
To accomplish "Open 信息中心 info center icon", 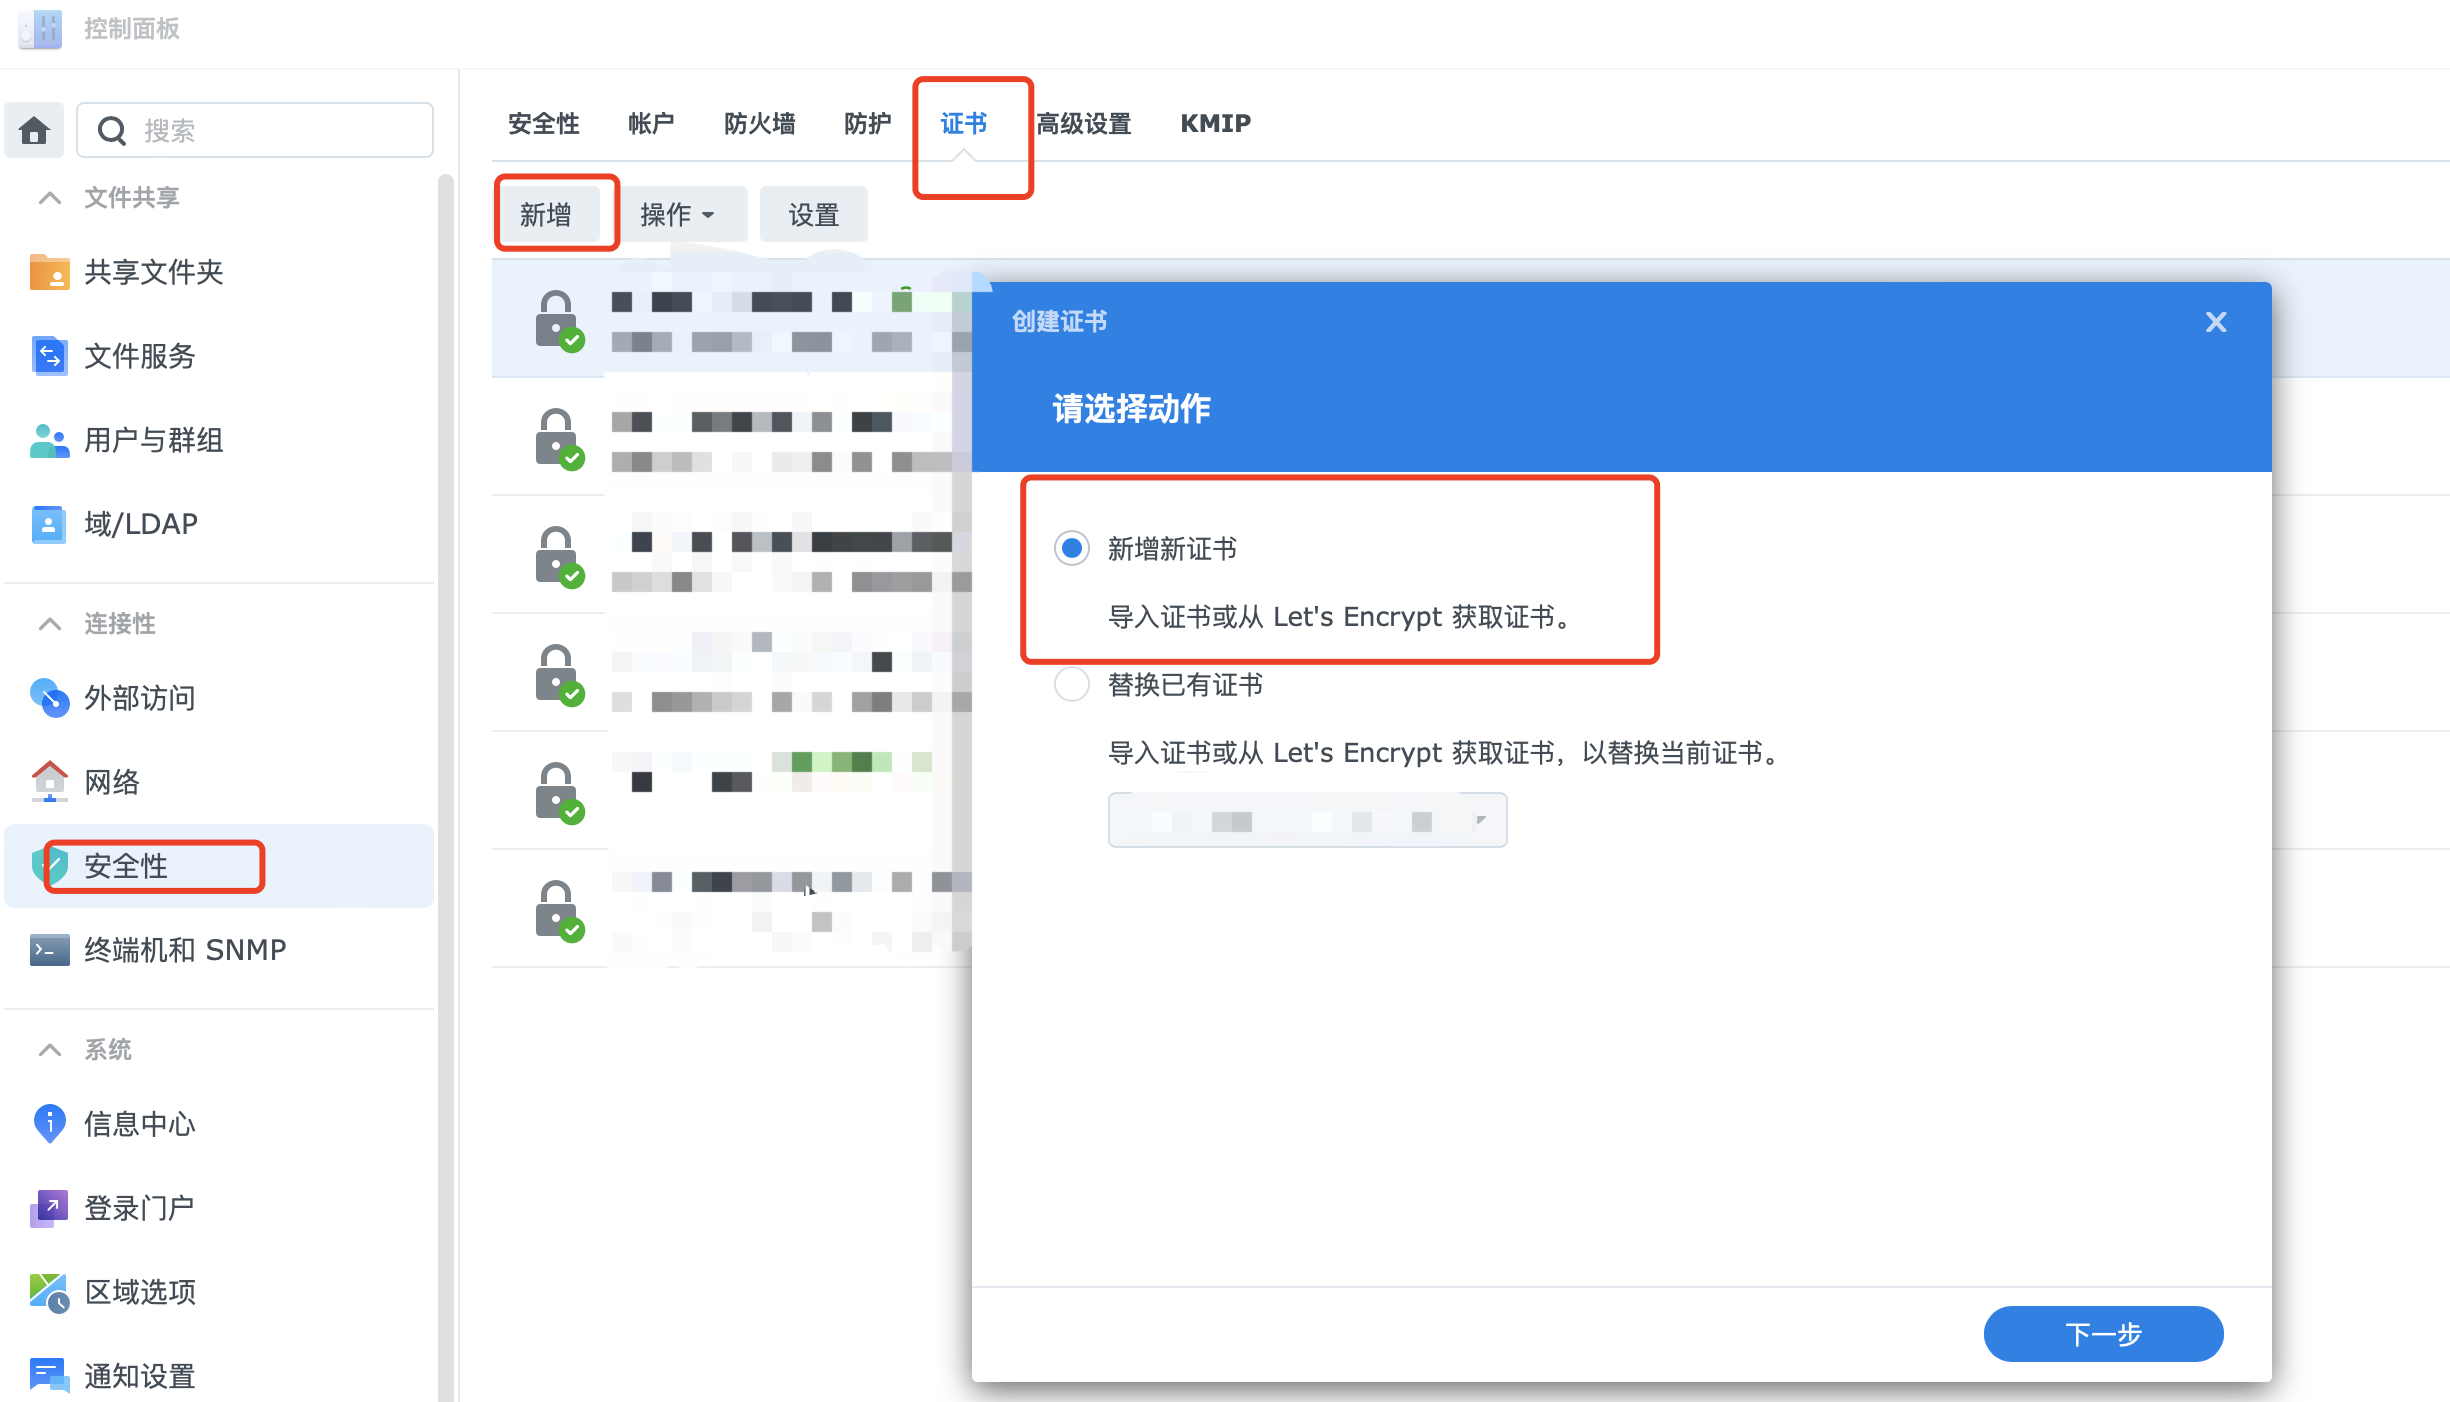I will [49, 1124].
